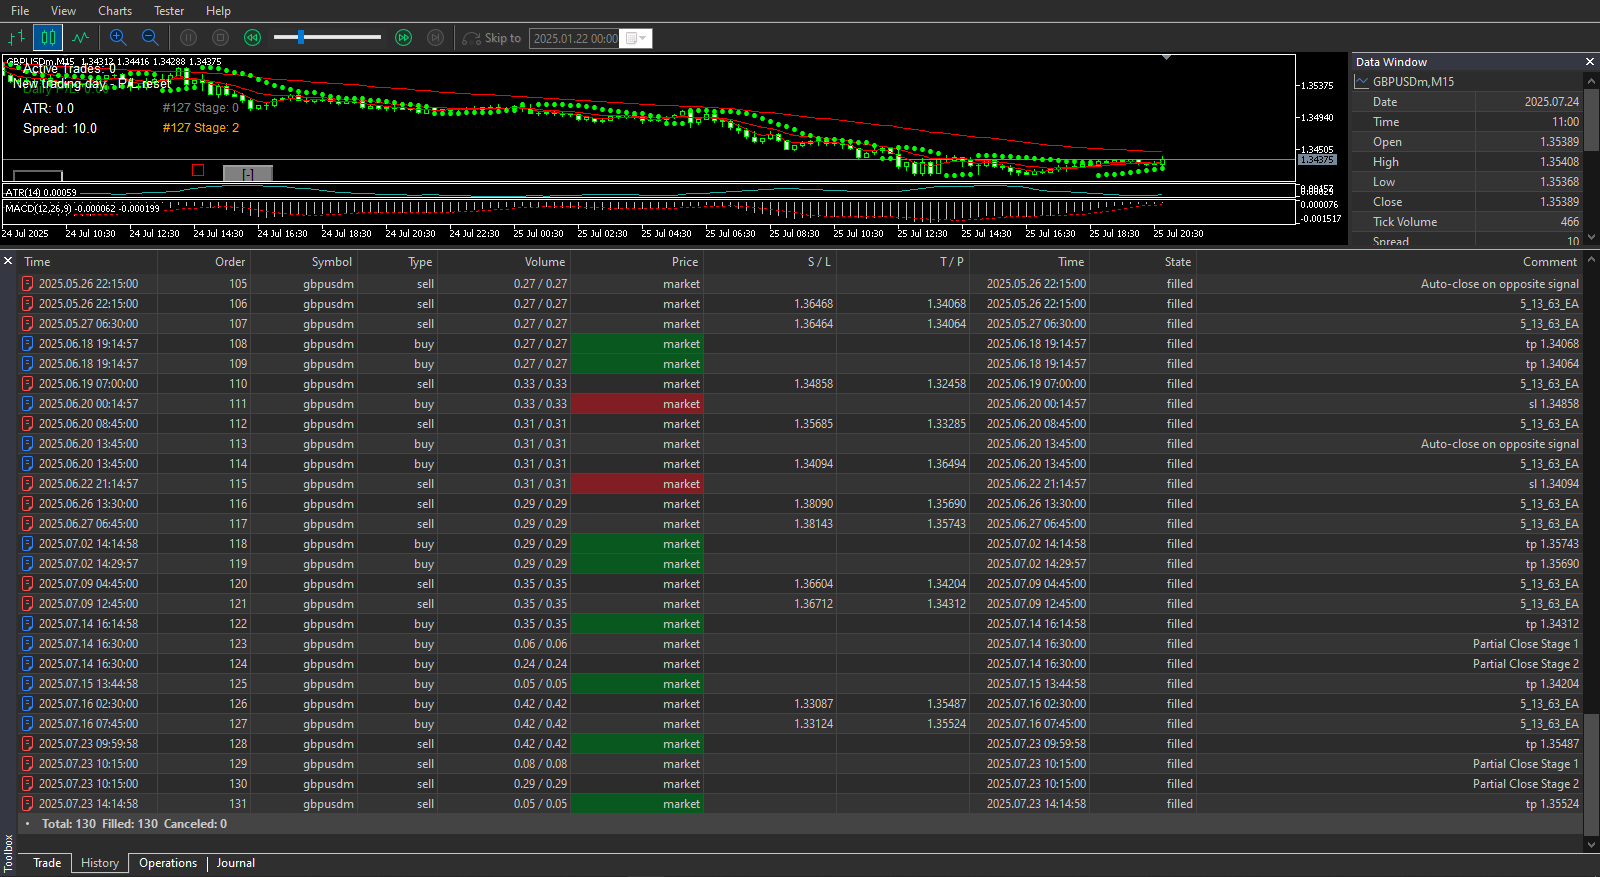This screenshot has height=877, width=1600.
Task: Close the Data Window panel
Action: tap(1590, 62)
